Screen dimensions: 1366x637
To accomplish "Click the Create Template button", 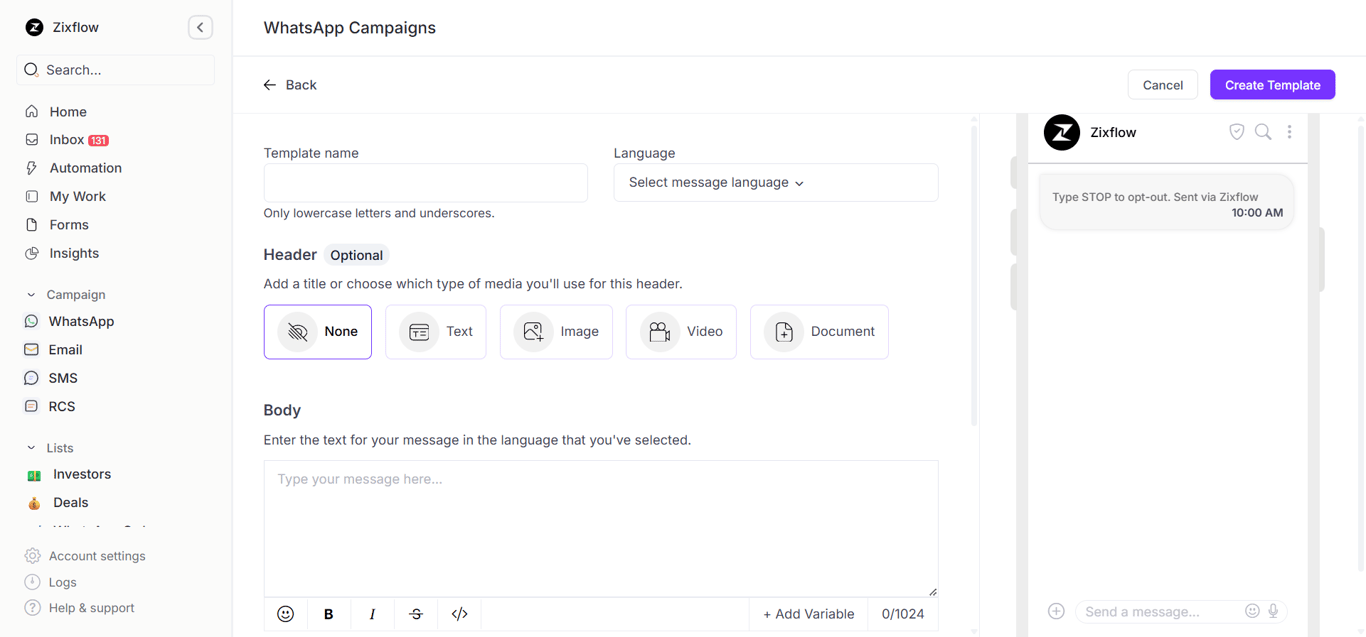I will point(1272,84).
